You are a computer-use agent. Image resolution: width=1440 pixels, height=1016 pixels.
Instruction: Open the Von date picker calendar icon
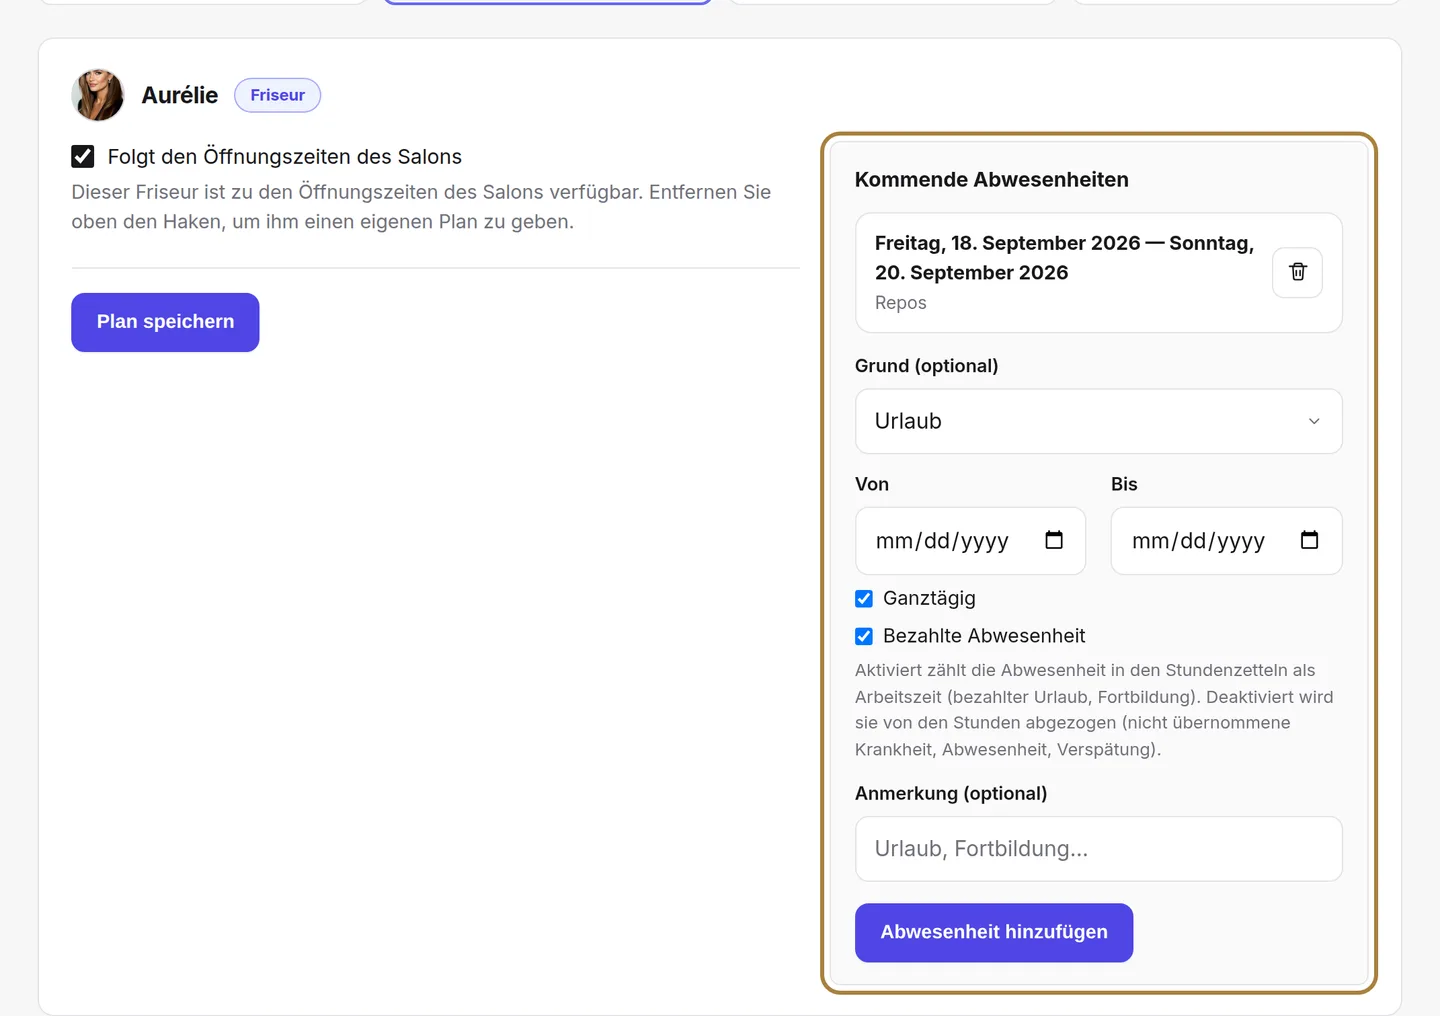[1054, 540]
